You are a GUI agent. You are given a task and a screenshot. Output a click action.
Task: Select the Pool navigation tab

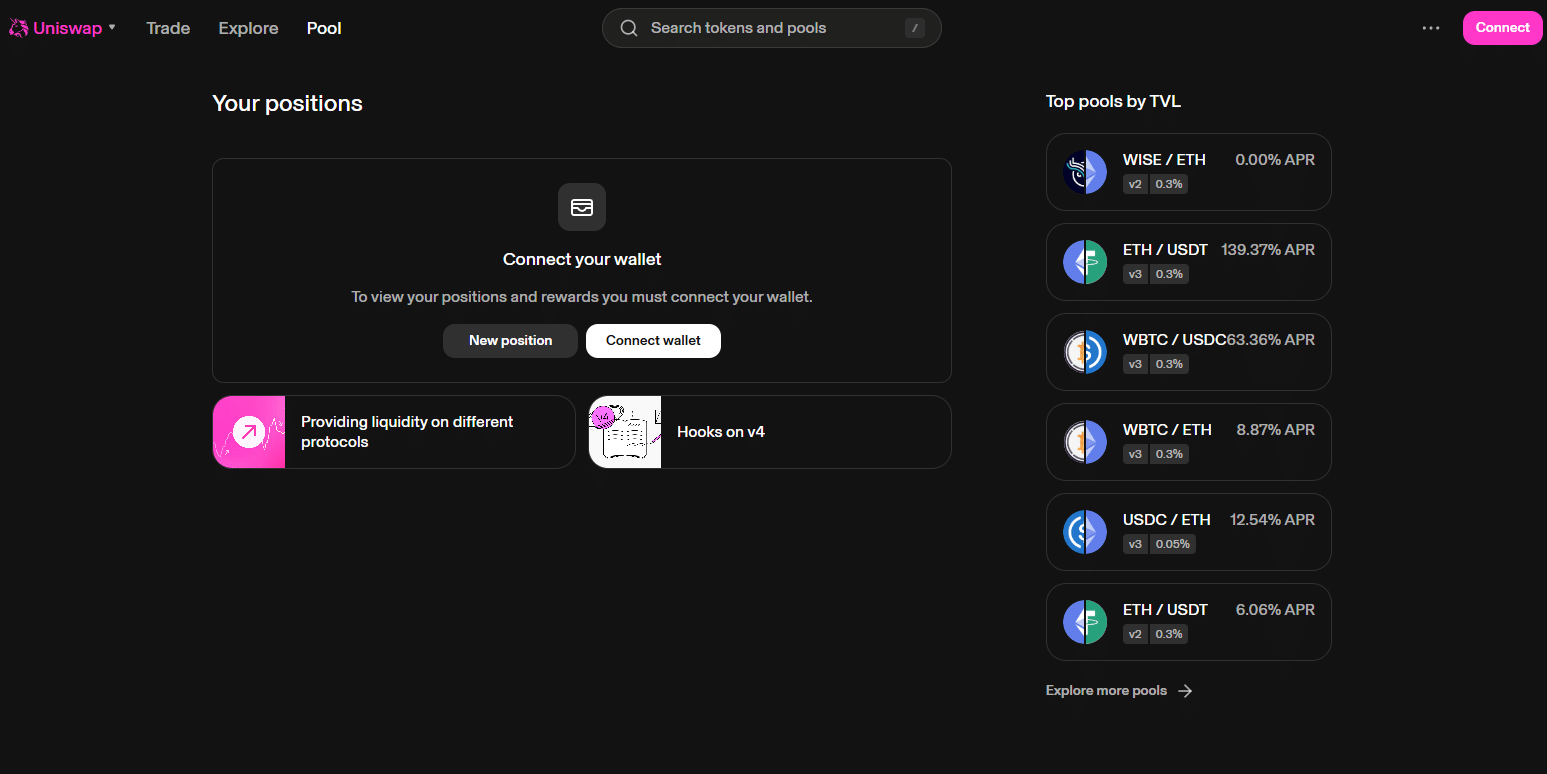324,28
